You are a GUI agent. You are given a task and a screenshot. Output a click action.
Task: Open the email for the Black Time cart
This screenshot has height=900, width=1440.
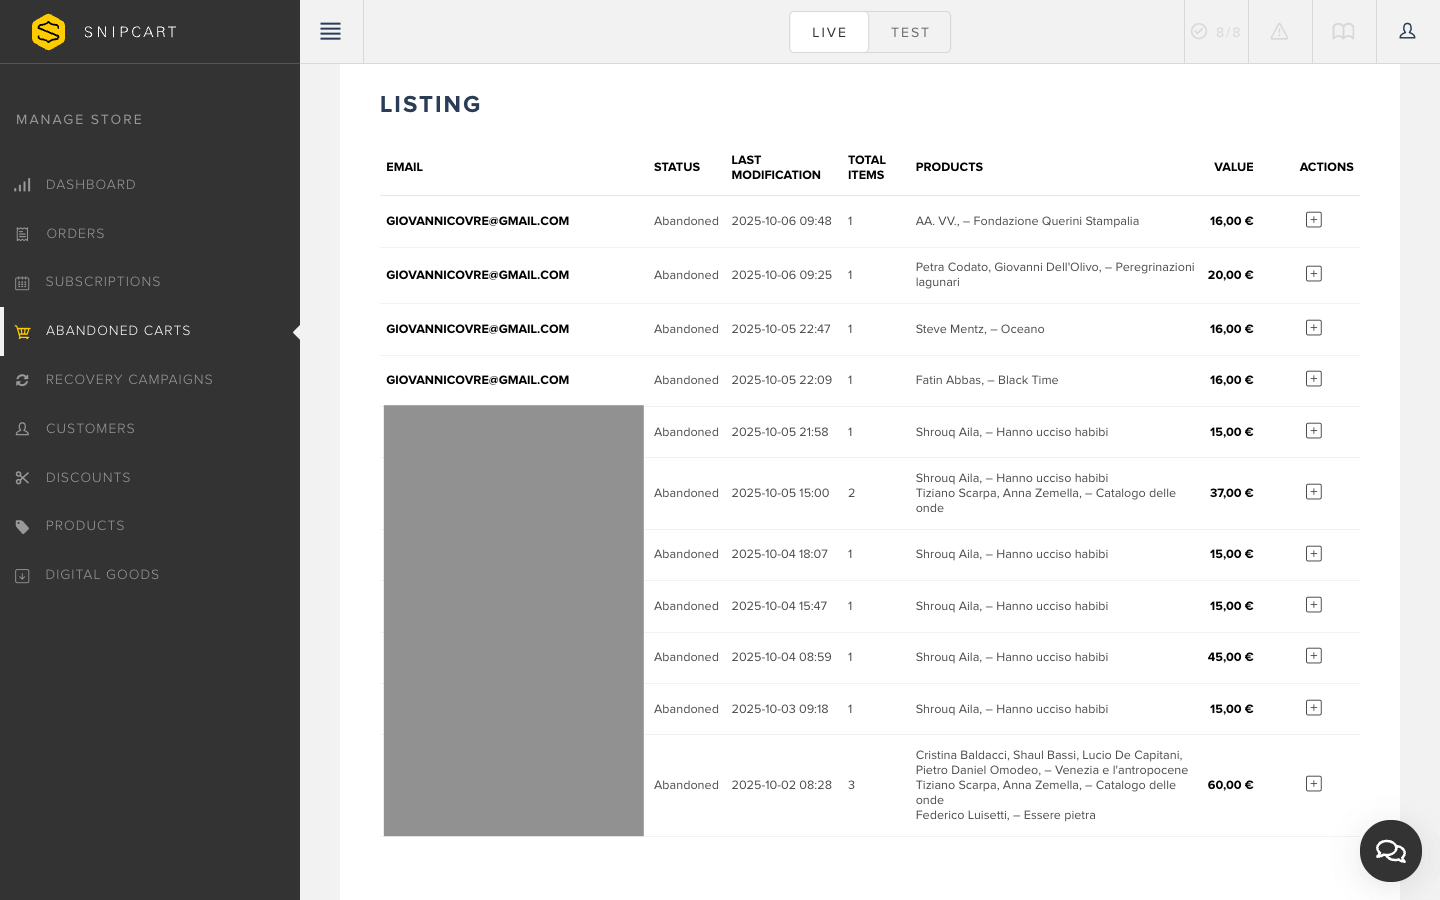(477, 380)
